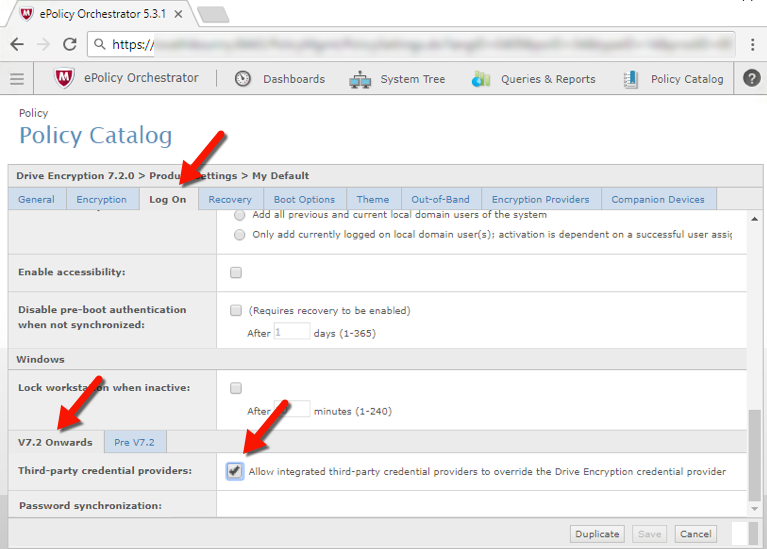Click 'Drive Encryption 7.2.0' breadcrumb text
767x549 pixels.
click(75, 176)
